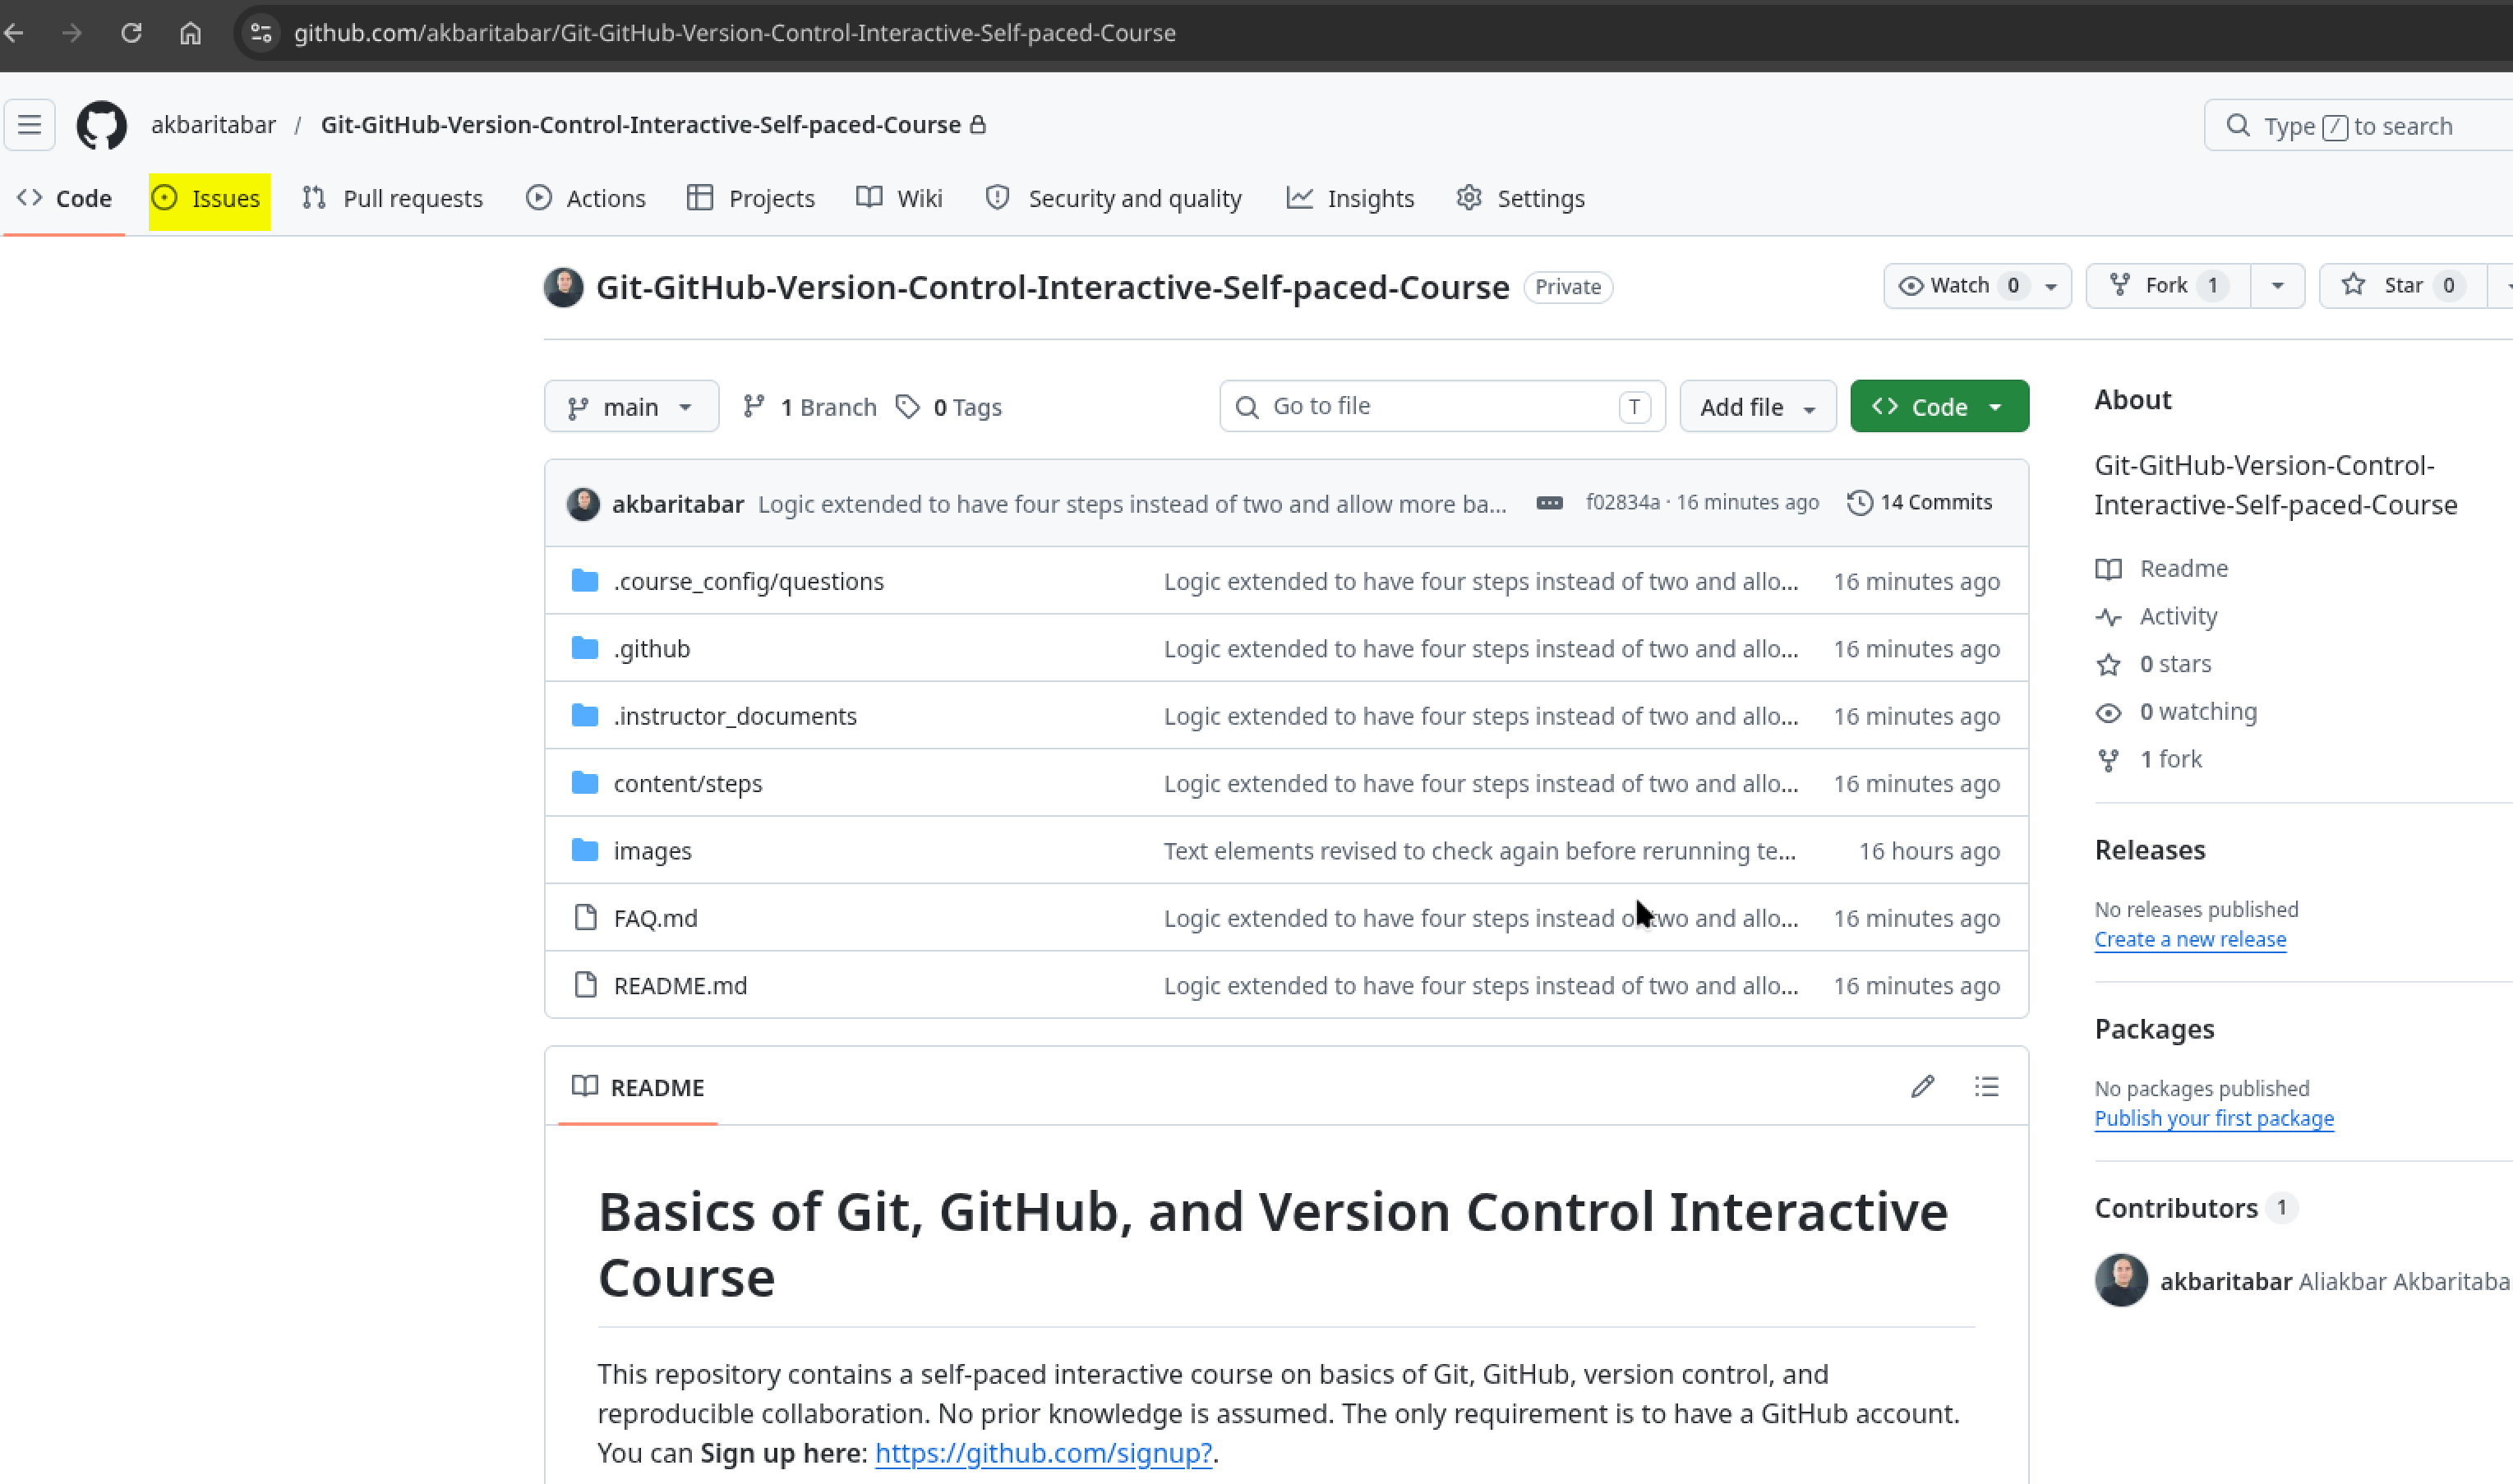Go to the GitHub homepage via Octocat logo
The width and height of the screenshot is (2513, 1484).
[x=102, y=125]
